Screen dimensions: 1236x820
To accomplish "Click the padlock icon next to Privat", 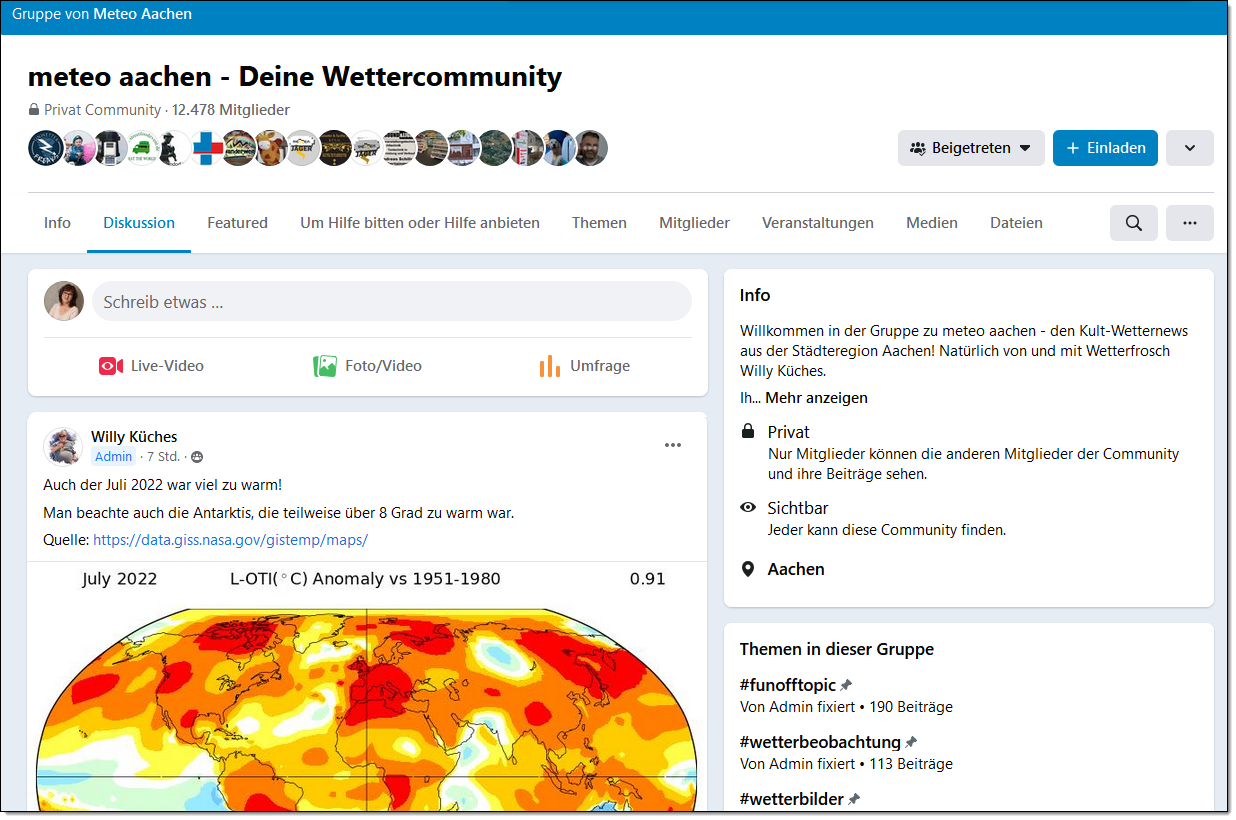I will pos(748,432).
